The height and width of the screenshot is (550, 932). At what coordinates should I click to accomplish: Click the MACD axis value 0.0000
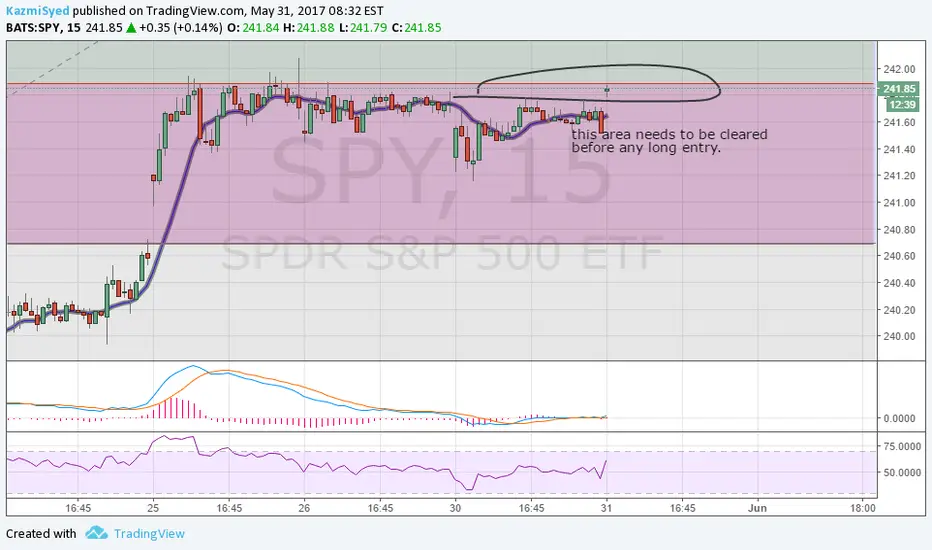pos(899,418)
